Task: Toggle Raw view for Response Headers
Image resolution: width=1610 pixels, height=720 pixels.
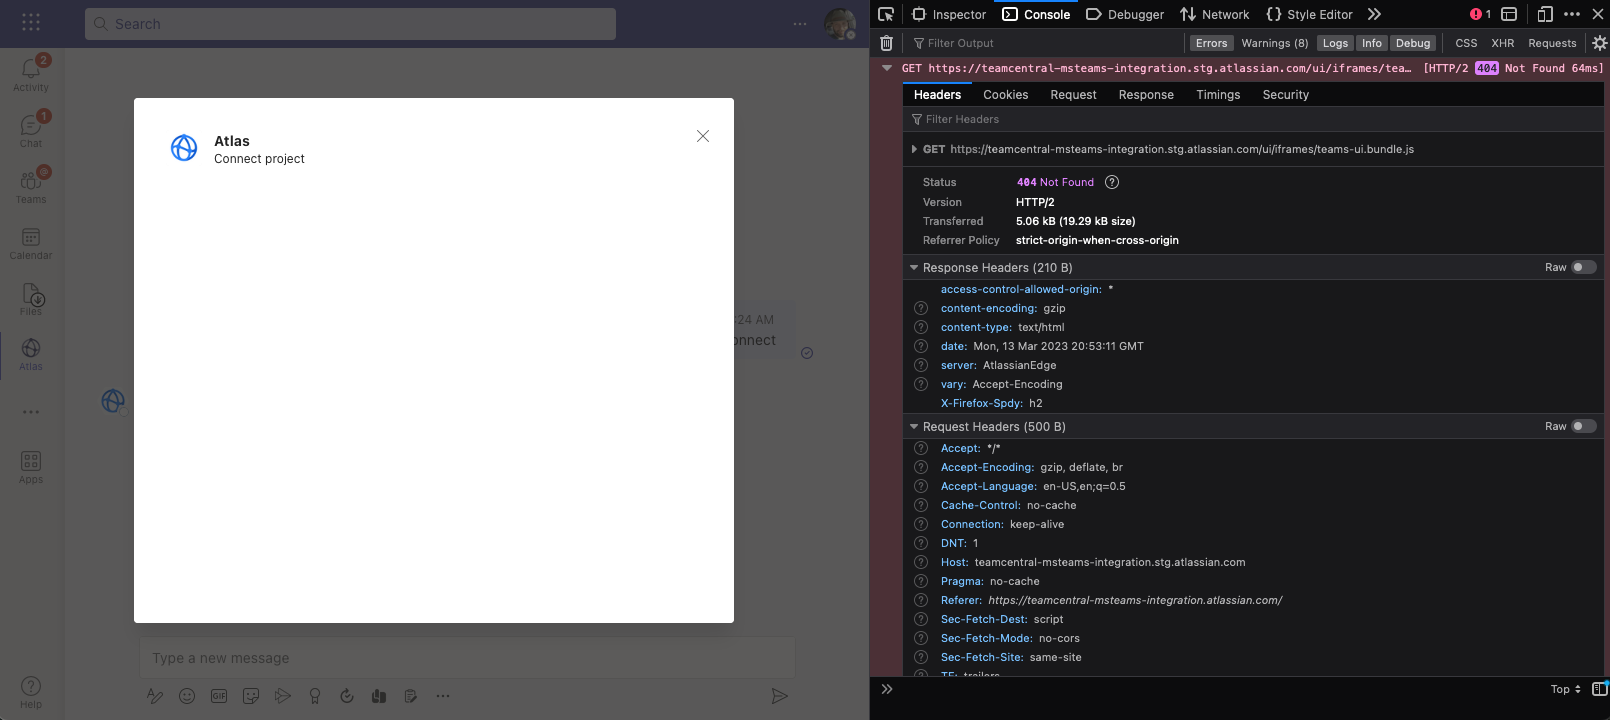Action: pos(1584,267)
